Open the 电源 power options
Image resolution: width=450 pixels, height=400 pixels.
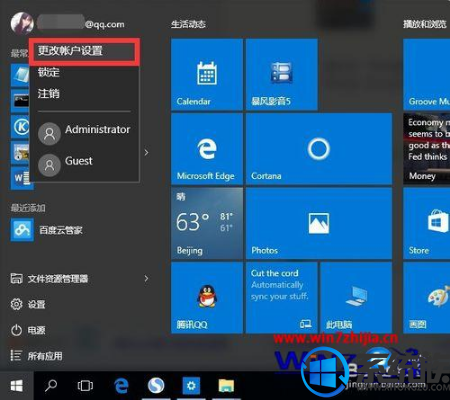coord(28,330)
